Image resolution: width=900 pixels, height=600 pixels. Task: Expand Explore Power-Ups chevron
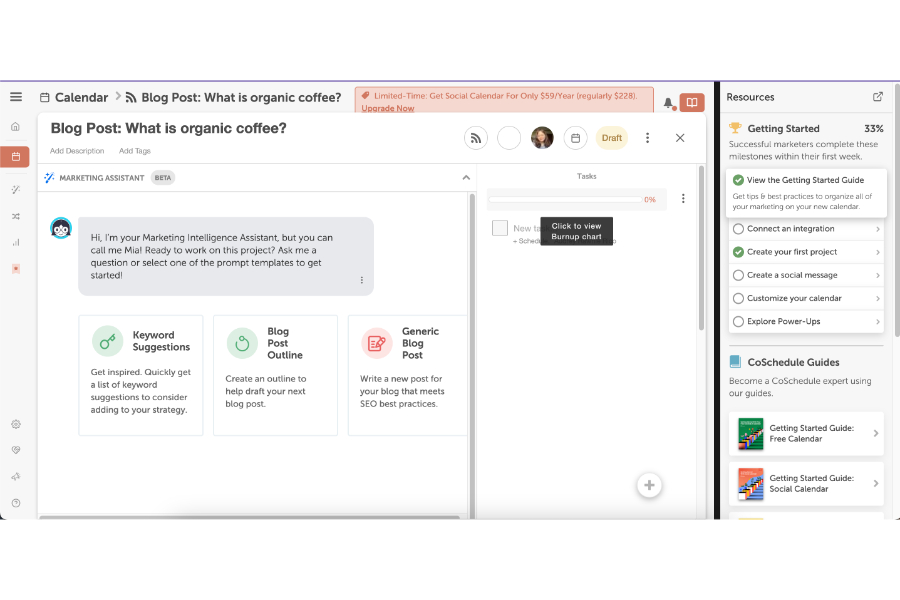(x=878, y=322)
